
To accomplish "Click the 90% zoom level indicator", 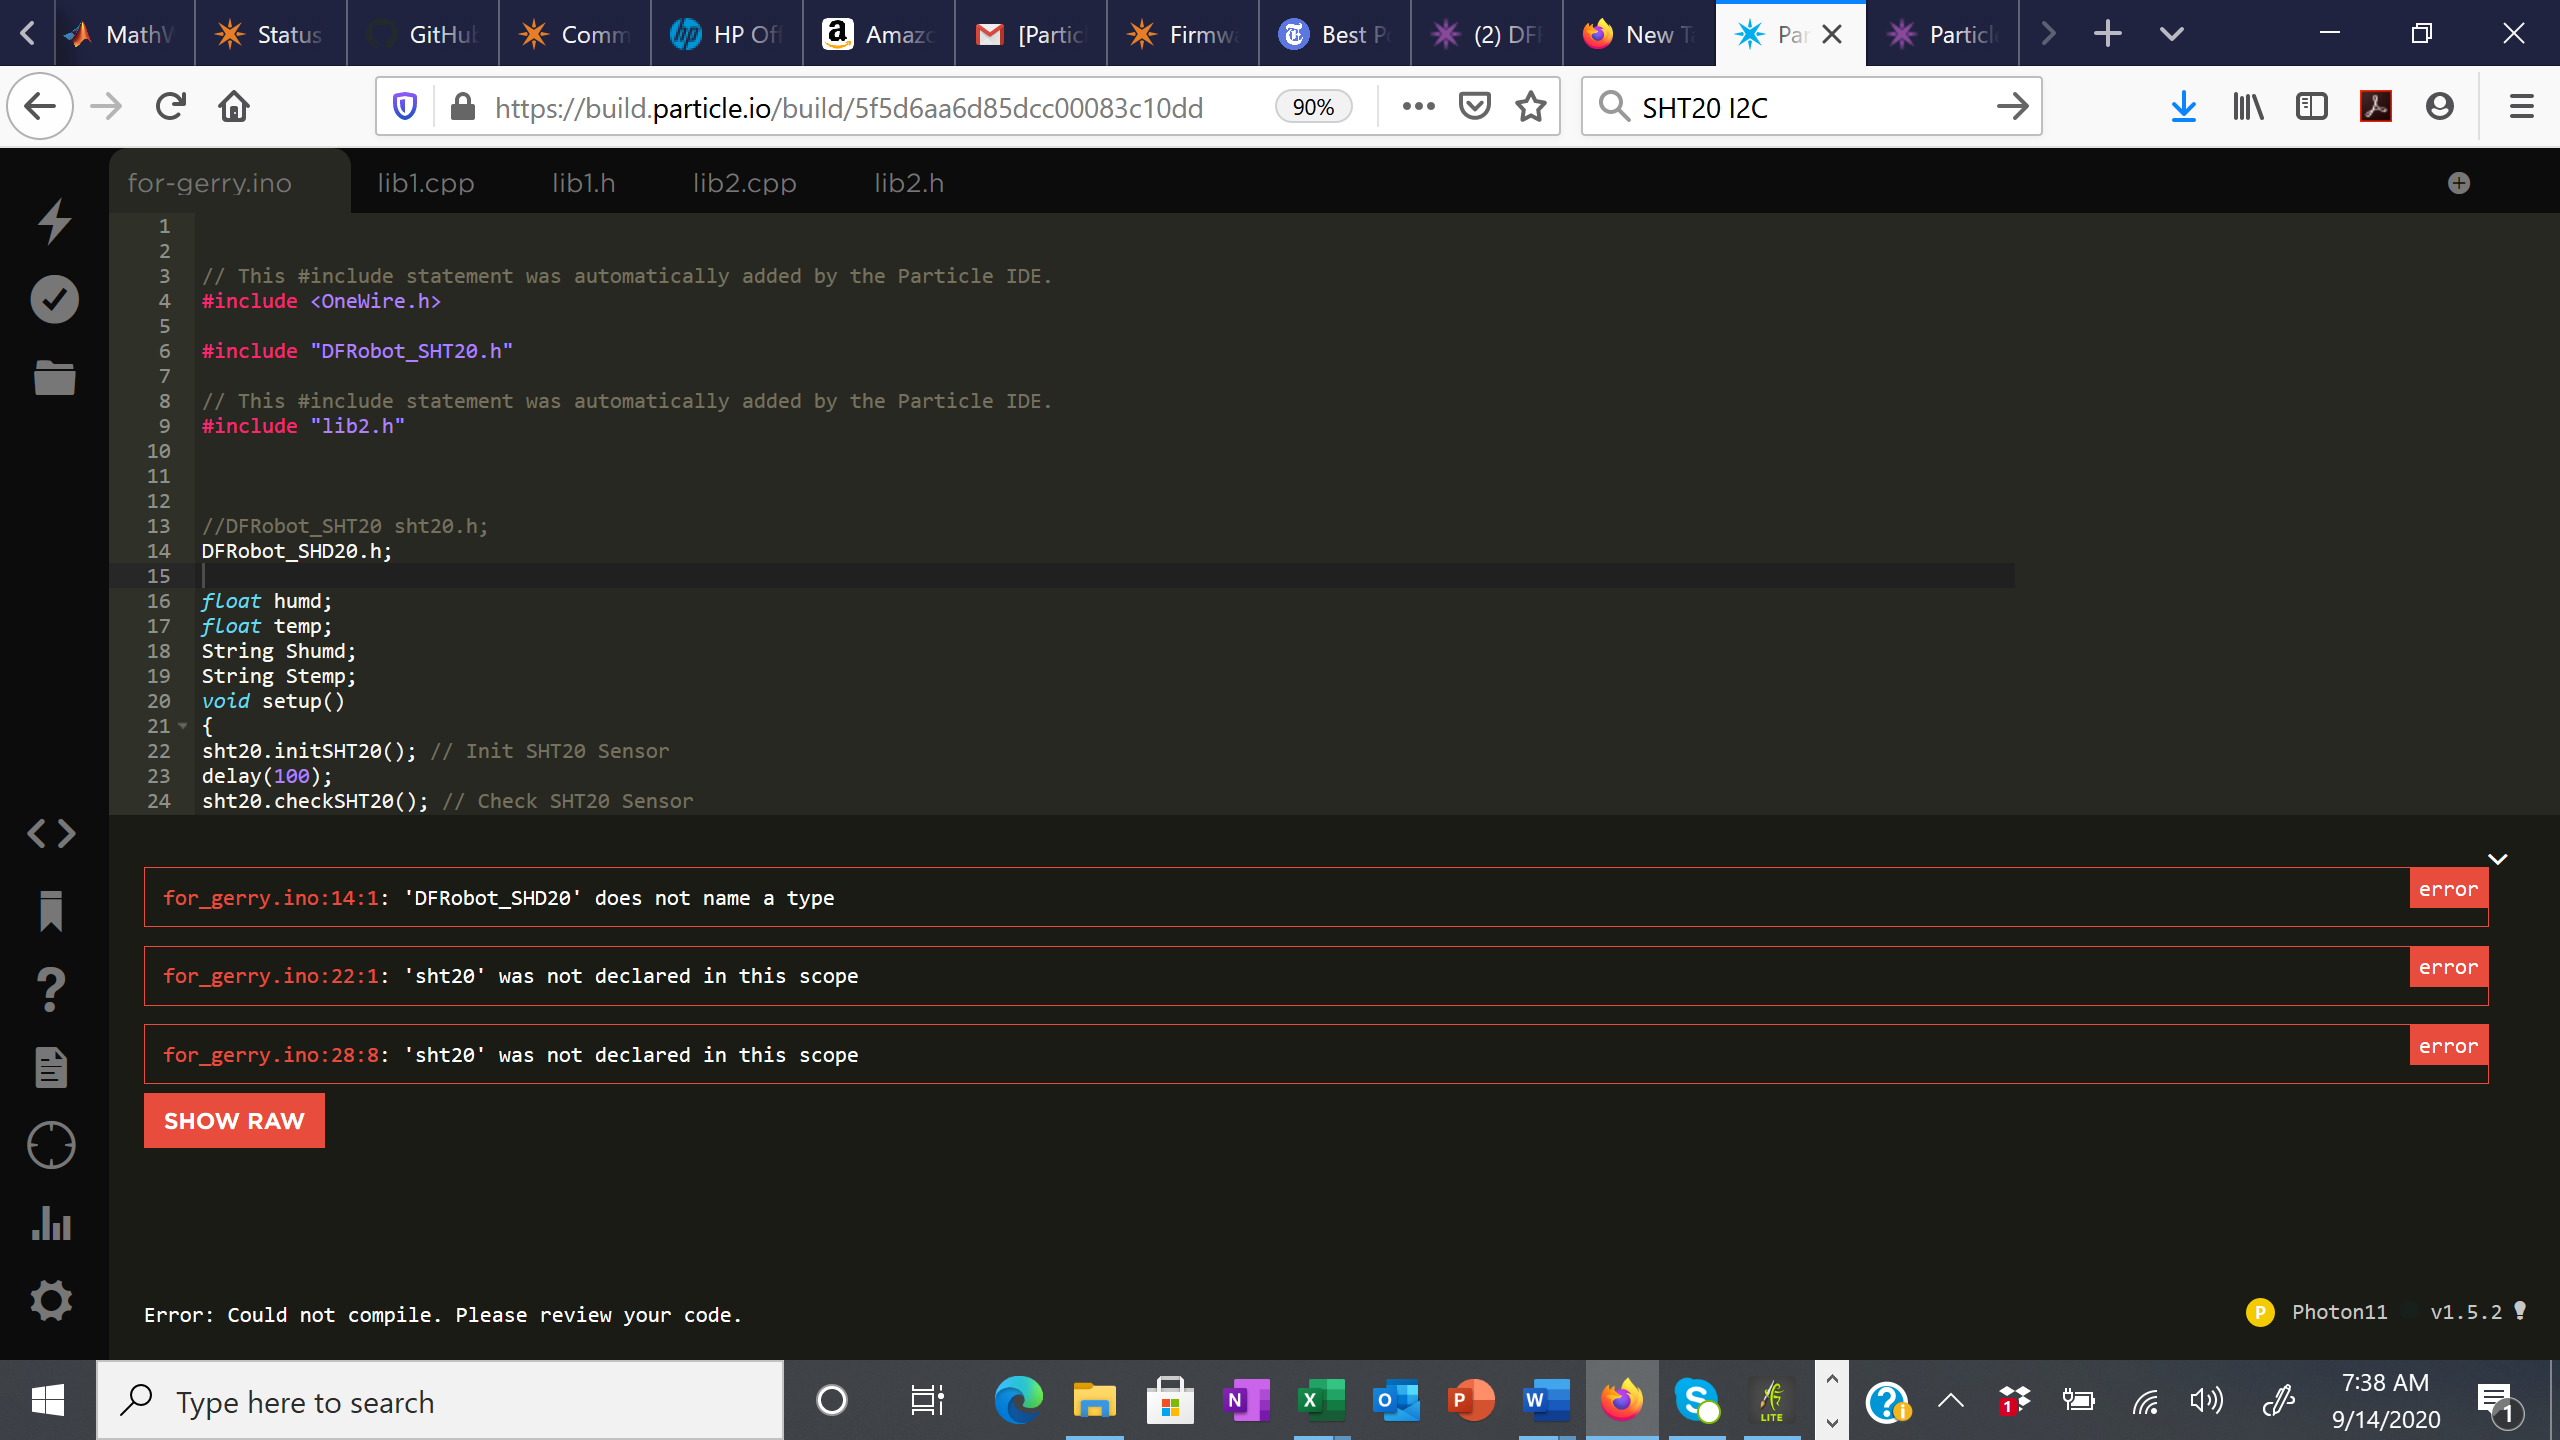I will 1313,107.
